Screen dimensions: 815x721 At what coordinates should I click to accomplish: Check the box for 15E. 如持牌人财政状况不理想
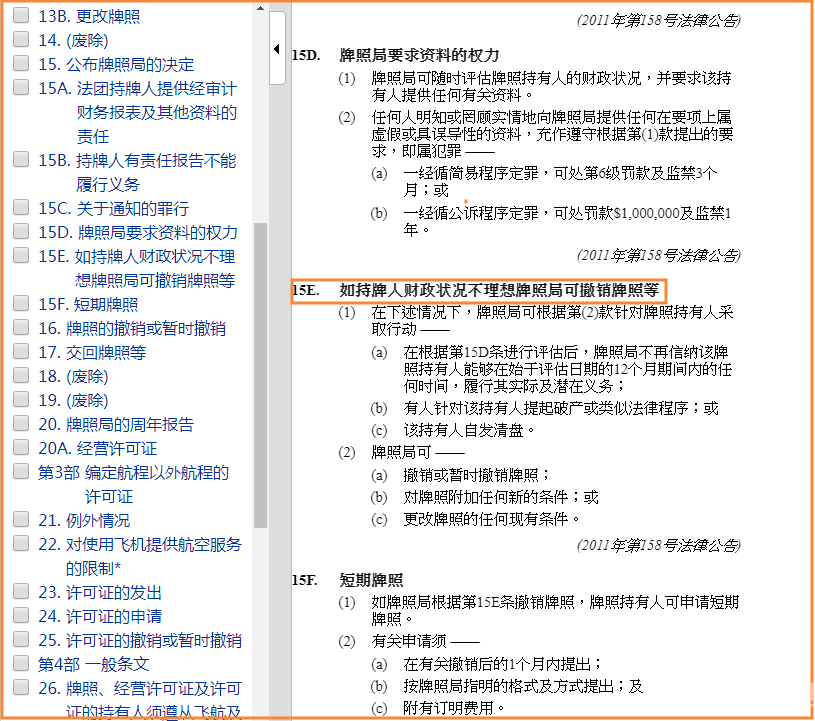click(x=21, y=255)
